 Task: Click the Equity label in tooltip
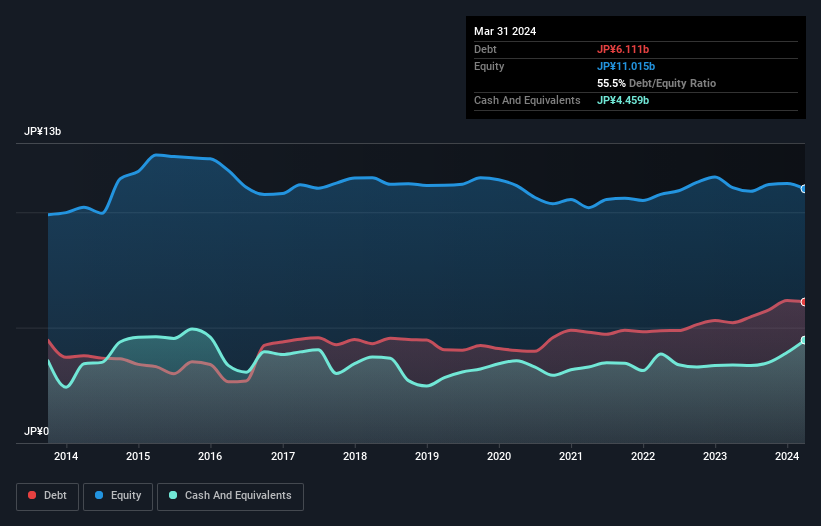(x=489, y=66)
